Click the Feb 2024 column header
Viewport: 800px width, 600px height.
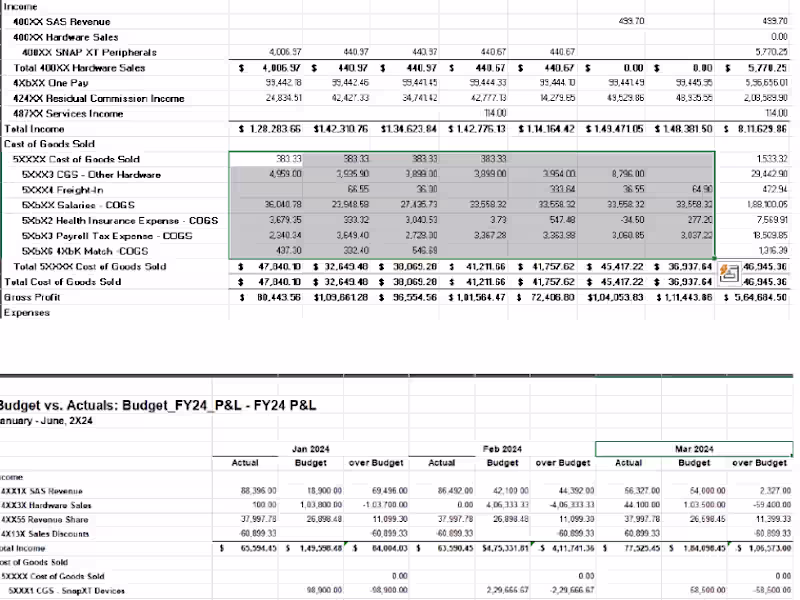[503, 447]
